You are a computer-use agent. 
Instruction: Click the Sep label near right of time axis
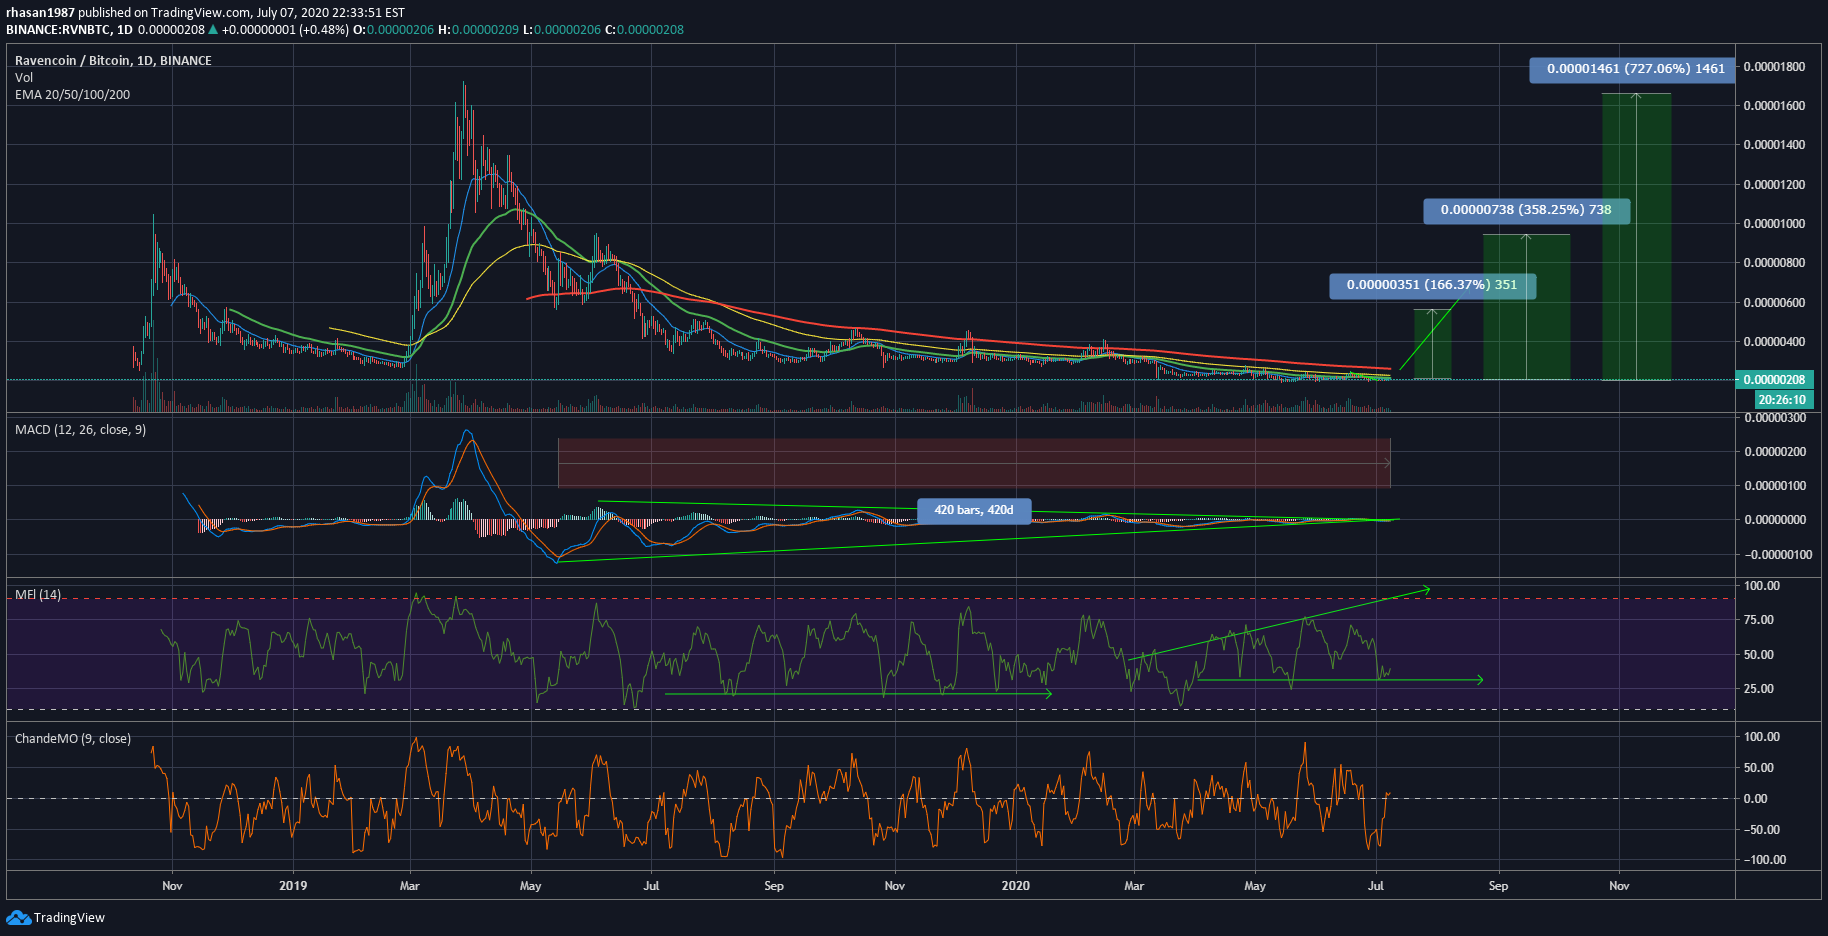coord(1498,886)
